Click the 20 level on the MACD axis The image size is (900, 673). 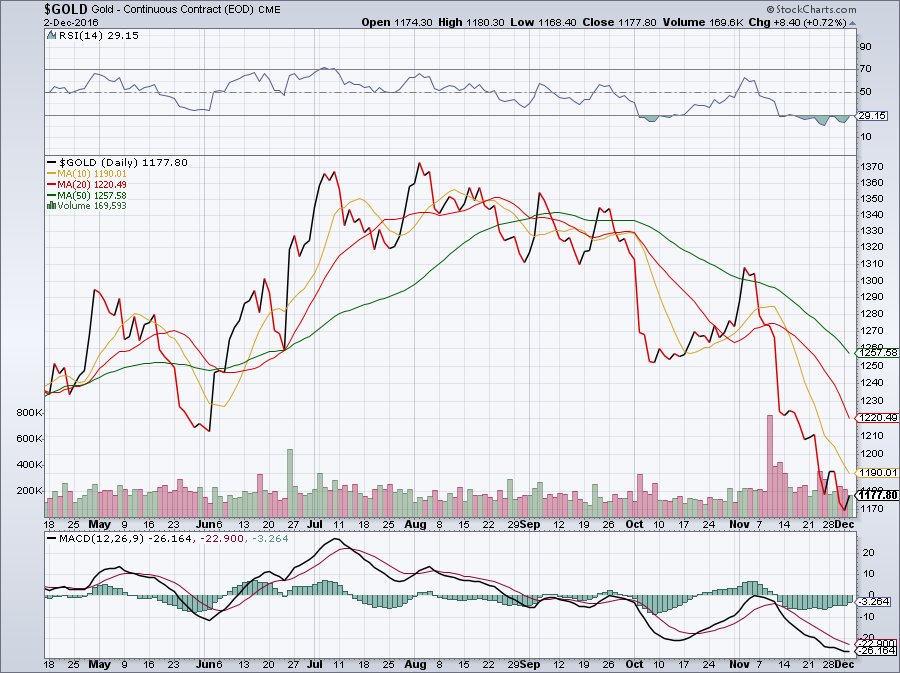868,553
